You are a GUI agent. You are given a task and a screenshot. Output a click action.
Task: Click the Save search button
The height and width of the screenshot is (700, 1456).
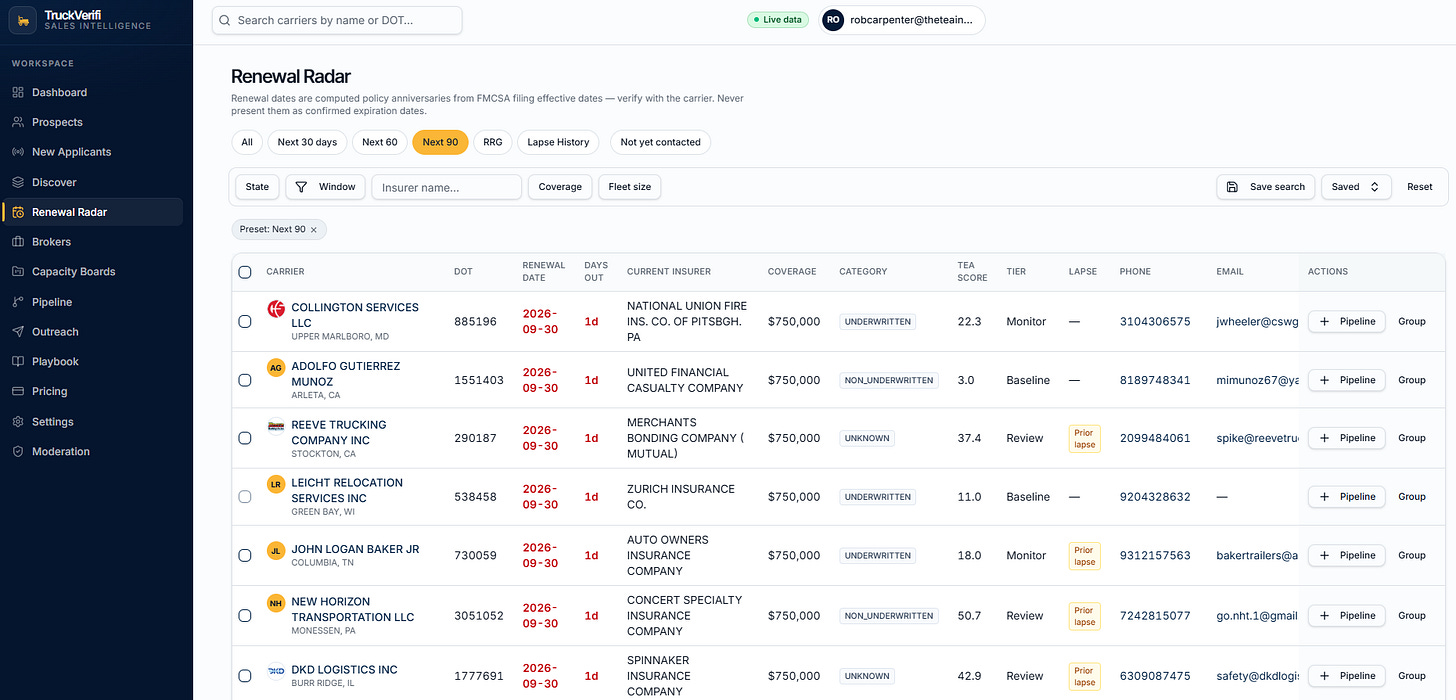pos(1265,187)
